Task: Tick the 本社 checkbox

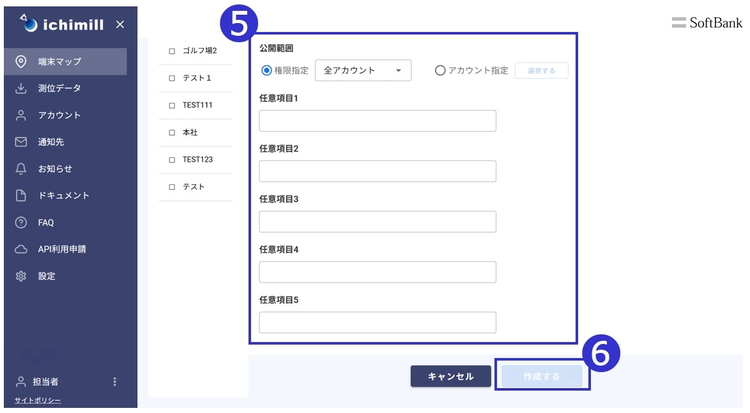Action: coord(172,132)
